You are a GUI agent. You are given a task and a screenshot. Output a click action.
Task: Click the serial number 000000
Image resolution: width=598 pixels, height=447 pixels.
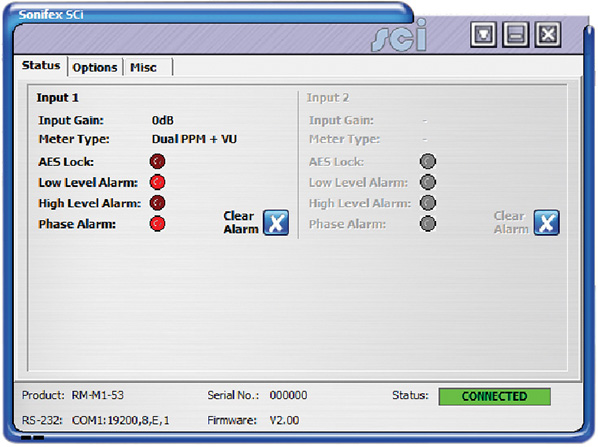coord(288,395)
